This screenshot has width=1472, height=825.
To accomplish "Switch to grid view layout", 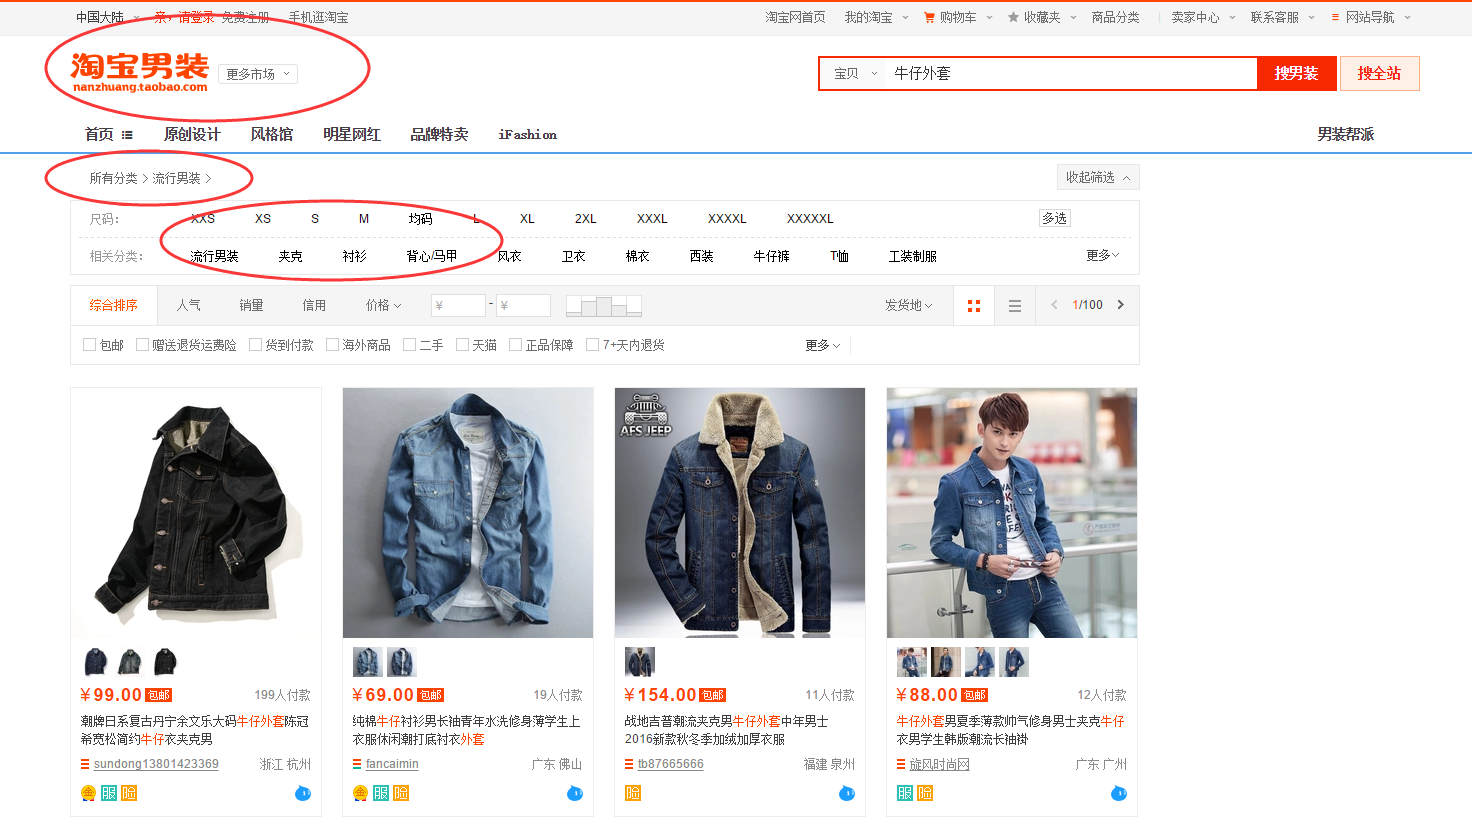I will [x=973, y=306].
